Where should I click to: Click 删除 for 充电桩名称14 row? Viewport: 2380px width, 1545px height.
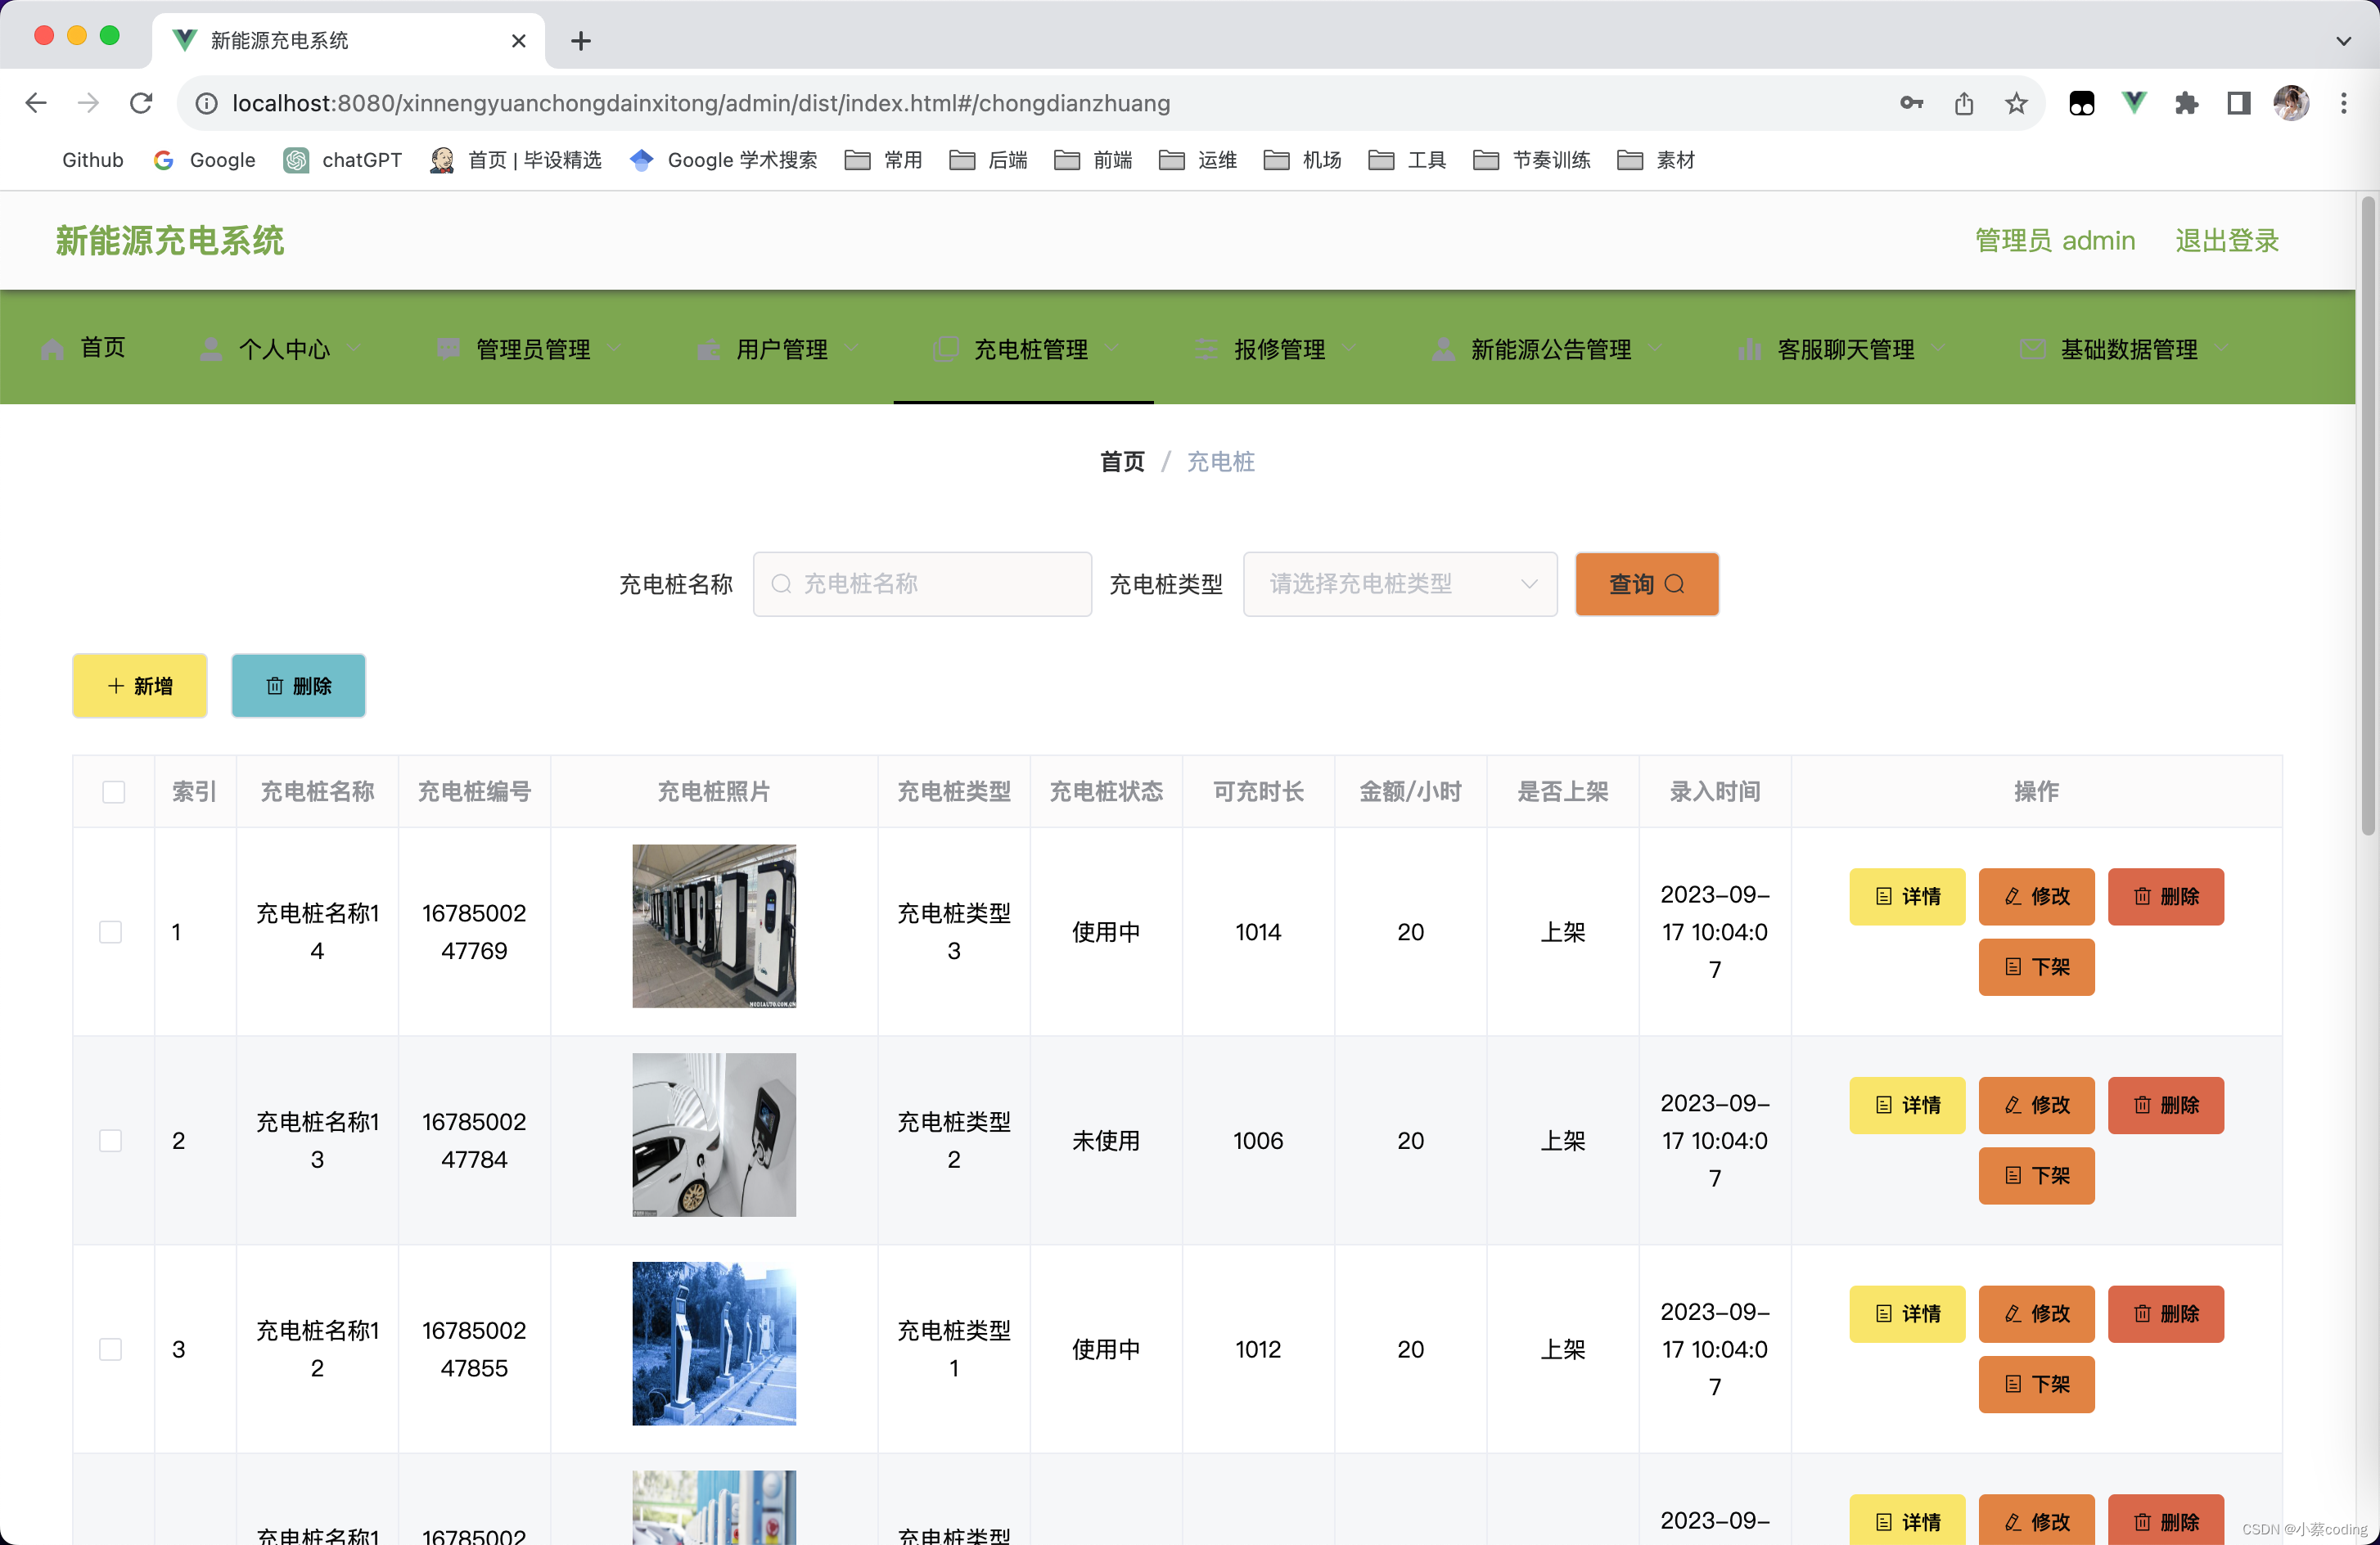click(2166, 896)
